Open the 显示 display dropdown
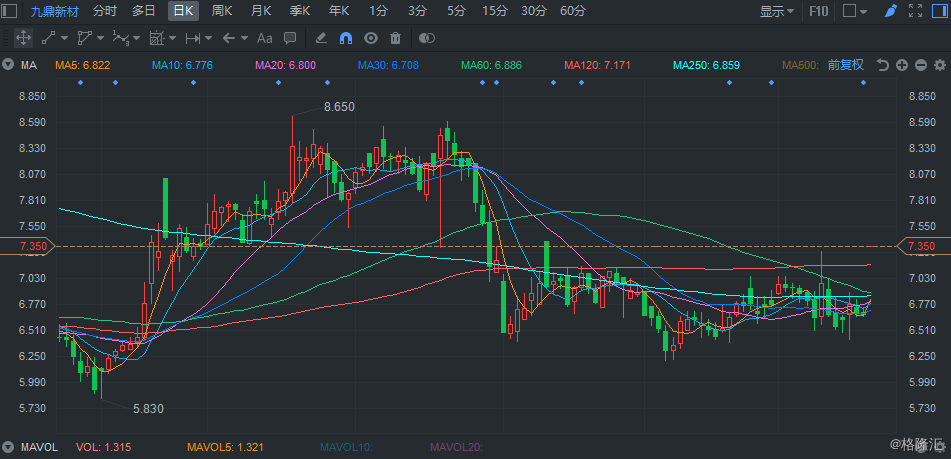Viewport: 951px width, 459px height. (777, 12)
